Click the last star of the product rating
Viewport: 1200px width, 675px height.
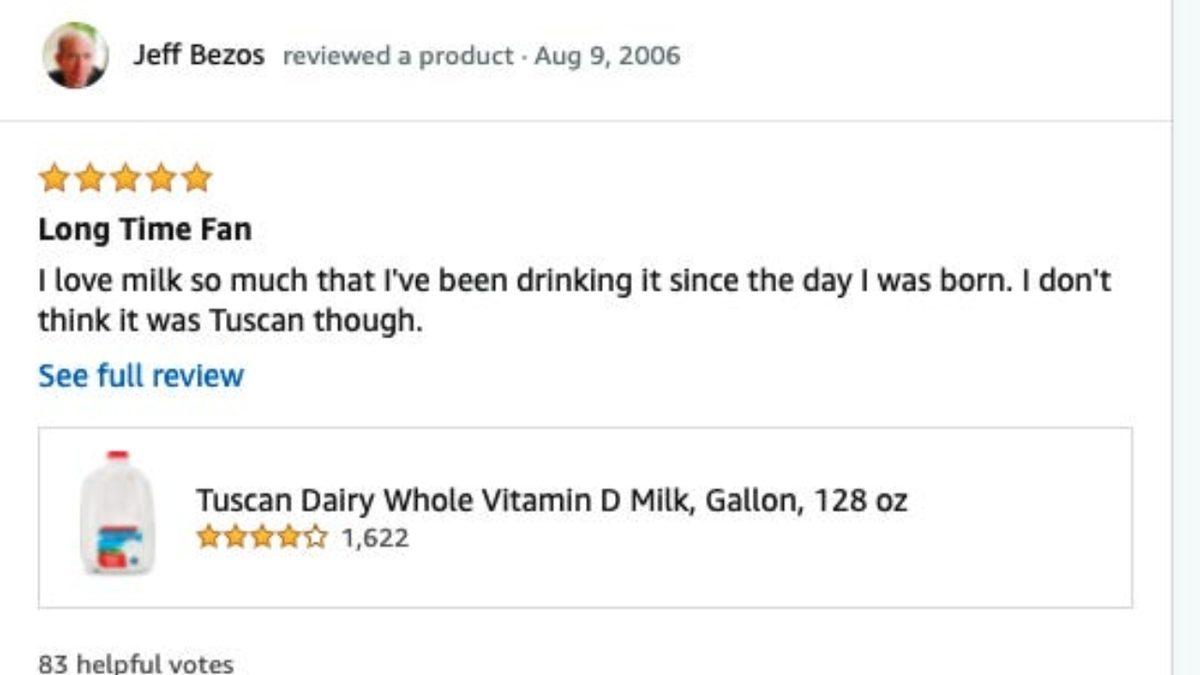(316, 538)
